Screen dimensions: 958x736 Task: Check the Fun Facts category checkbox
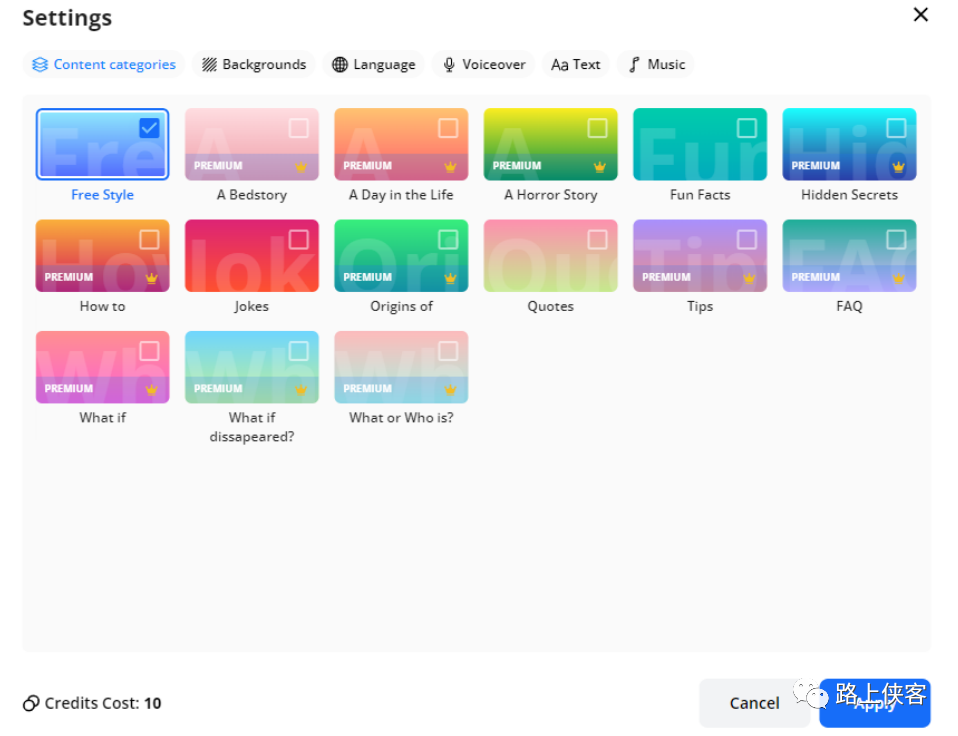coord(746,128)
